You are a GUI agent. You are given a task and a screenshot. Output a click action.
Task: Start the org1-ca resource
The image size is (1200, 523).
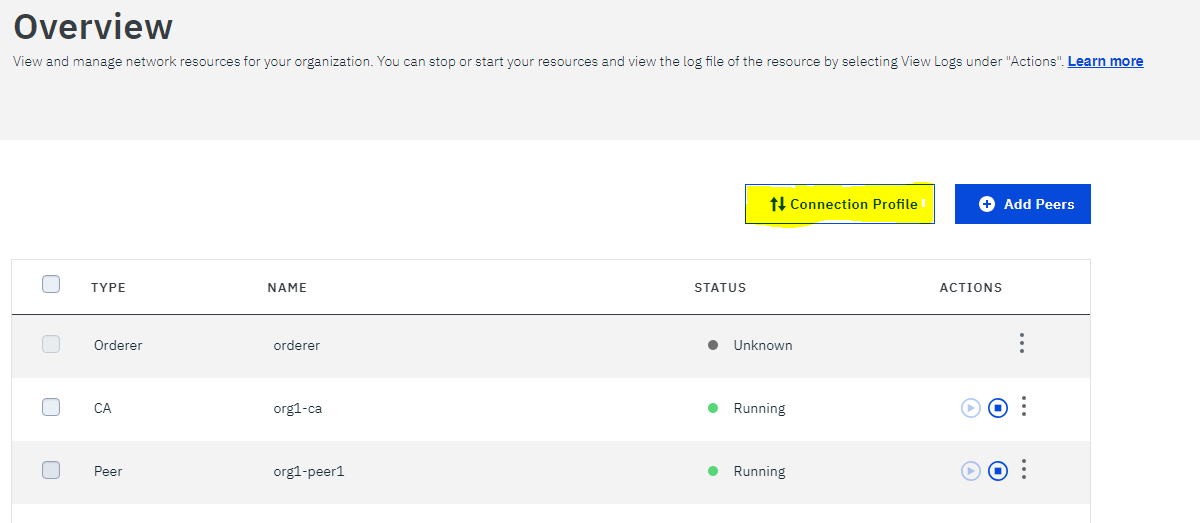coord(970,408)
